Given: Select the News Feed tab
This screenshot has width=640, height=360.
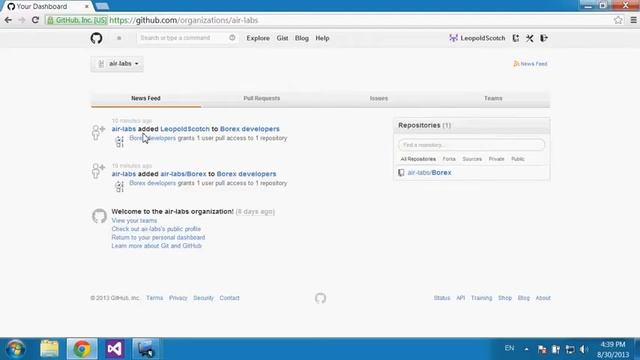Looking at the screenshot, I should 146,98.
